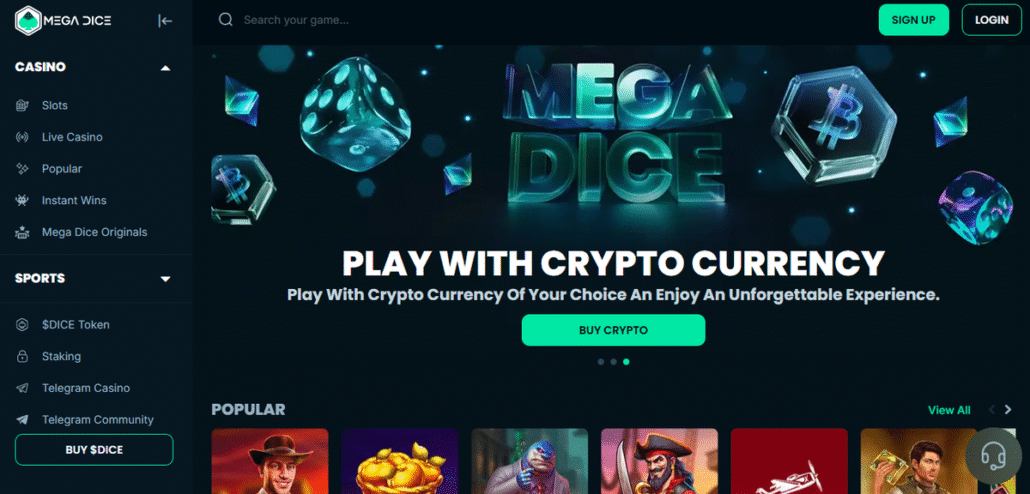
Task: Collapse the CASINO section arrow
Action: [x=166, y=68]
